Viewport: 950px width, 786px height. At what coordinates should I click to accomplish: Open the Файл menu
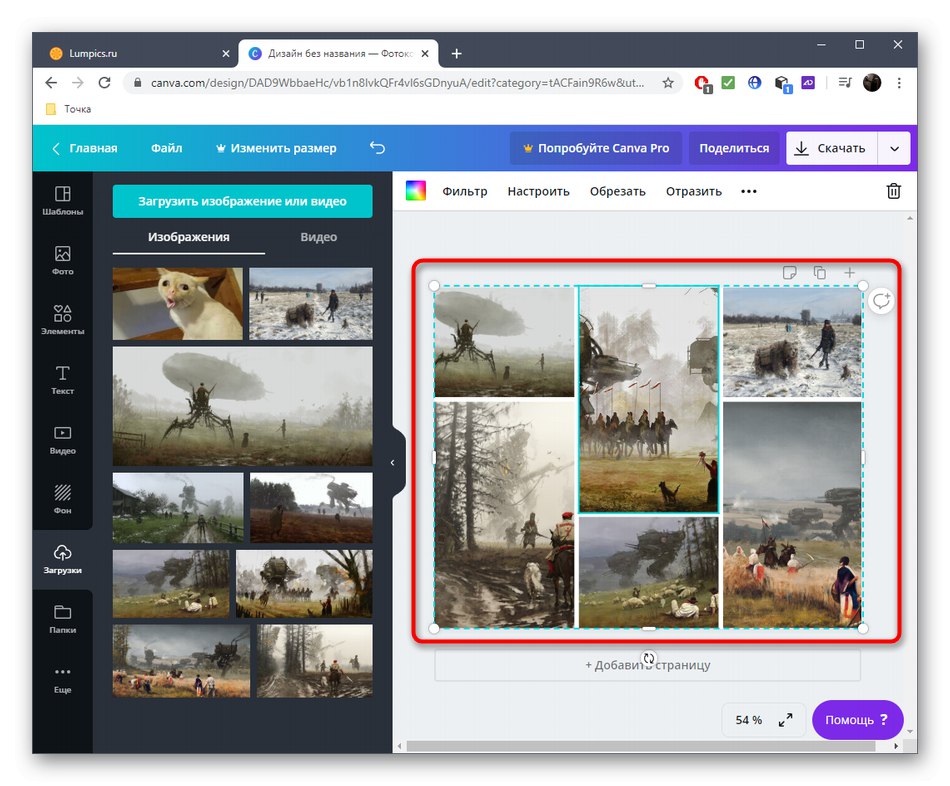pyautogui.click(x=167, y=148)
